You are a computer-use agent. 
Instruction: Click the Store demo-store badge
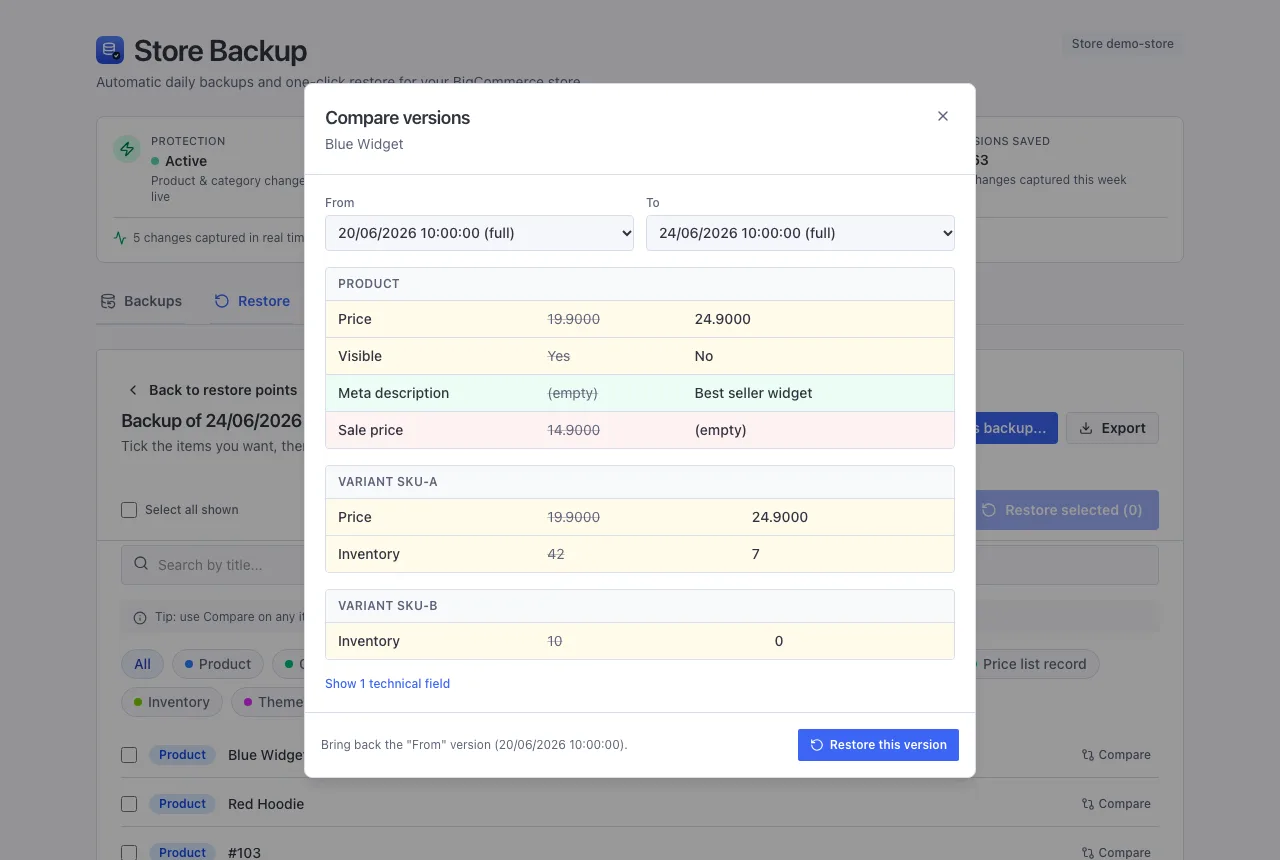pyautogui.click(x=1122, y=44)
